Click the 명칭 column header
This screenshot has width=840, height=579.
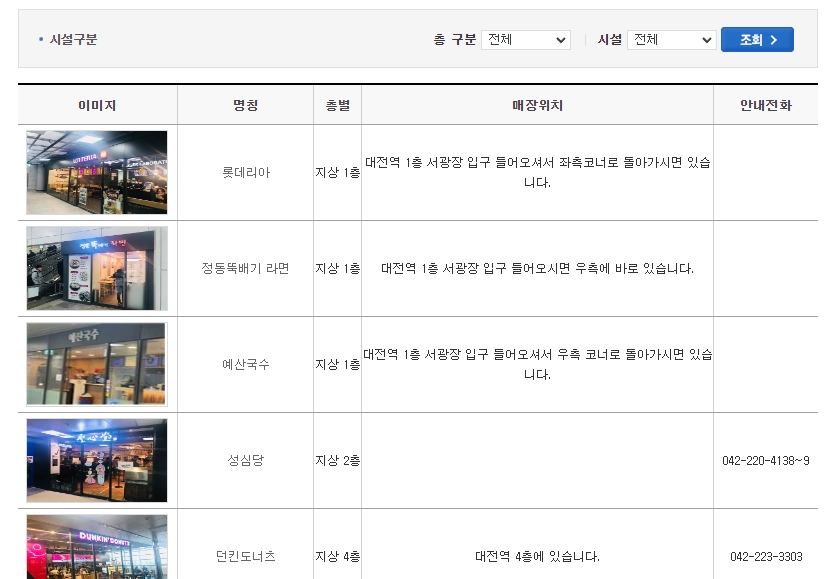(245, 104)
